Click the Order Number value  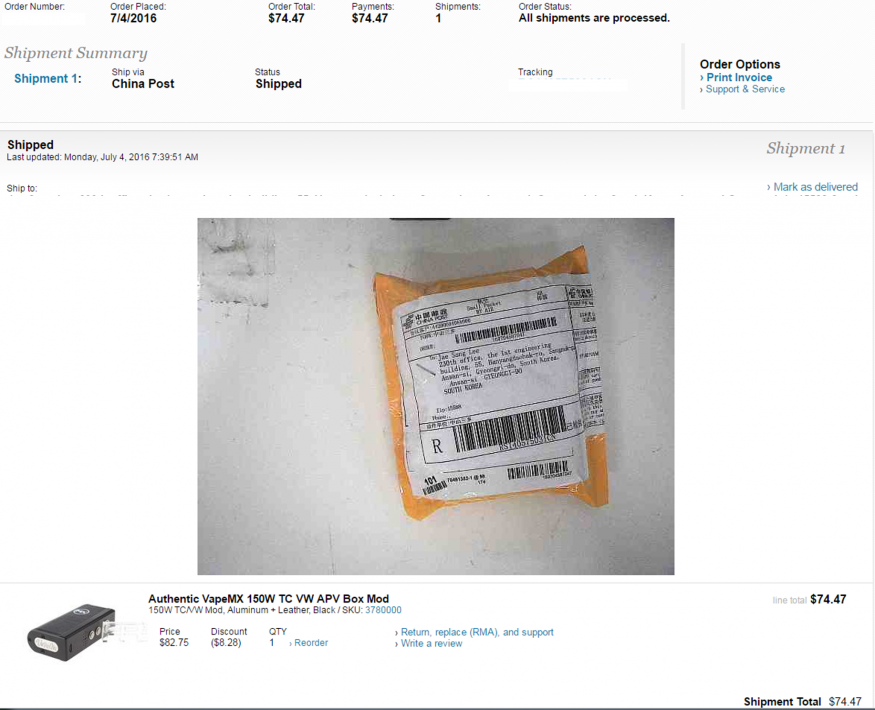click(x=44, y=18)
